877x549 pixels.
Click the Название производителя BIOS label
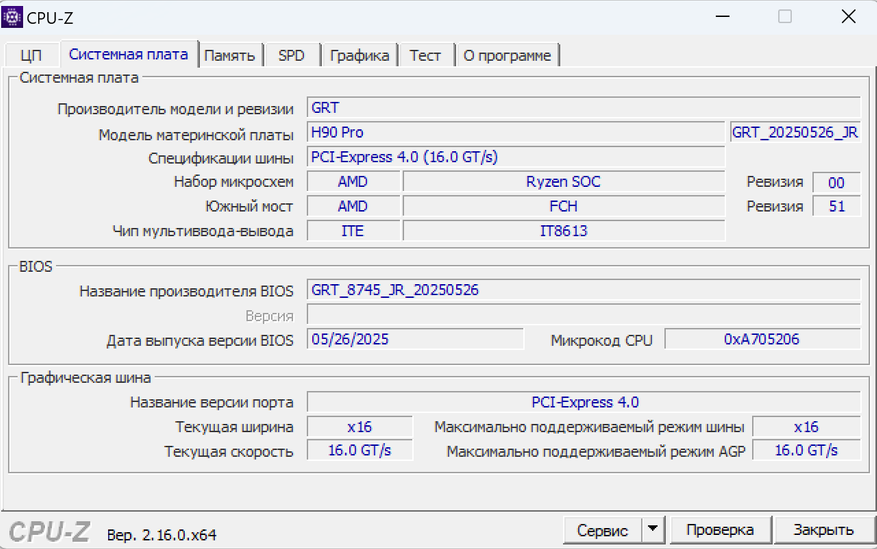tap(186, 291)
